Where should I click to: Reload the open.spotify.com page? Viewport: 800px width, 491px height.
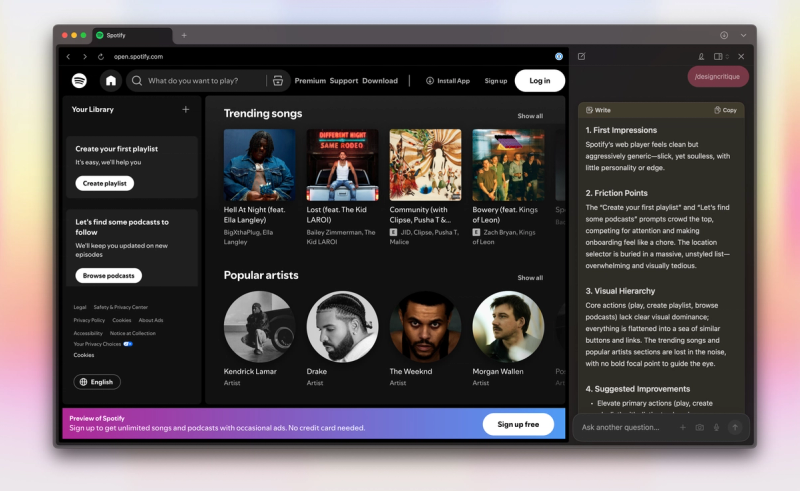(101, 57)
